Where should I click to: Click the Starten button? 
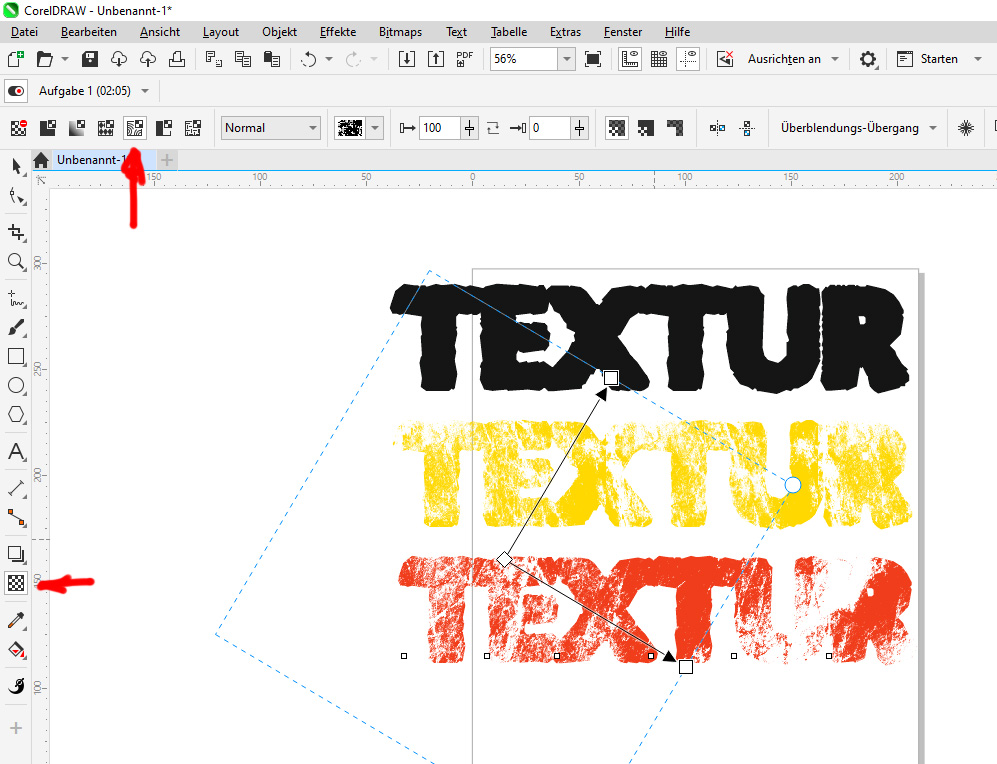click(930, 59)
